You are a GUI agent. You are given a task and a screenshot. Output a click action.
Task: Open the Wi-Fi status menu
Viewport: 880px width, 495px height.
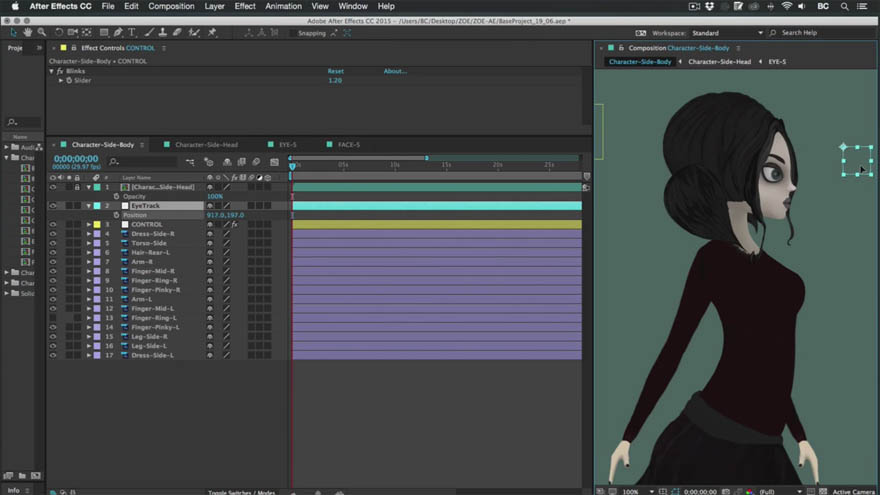[786, 6]
